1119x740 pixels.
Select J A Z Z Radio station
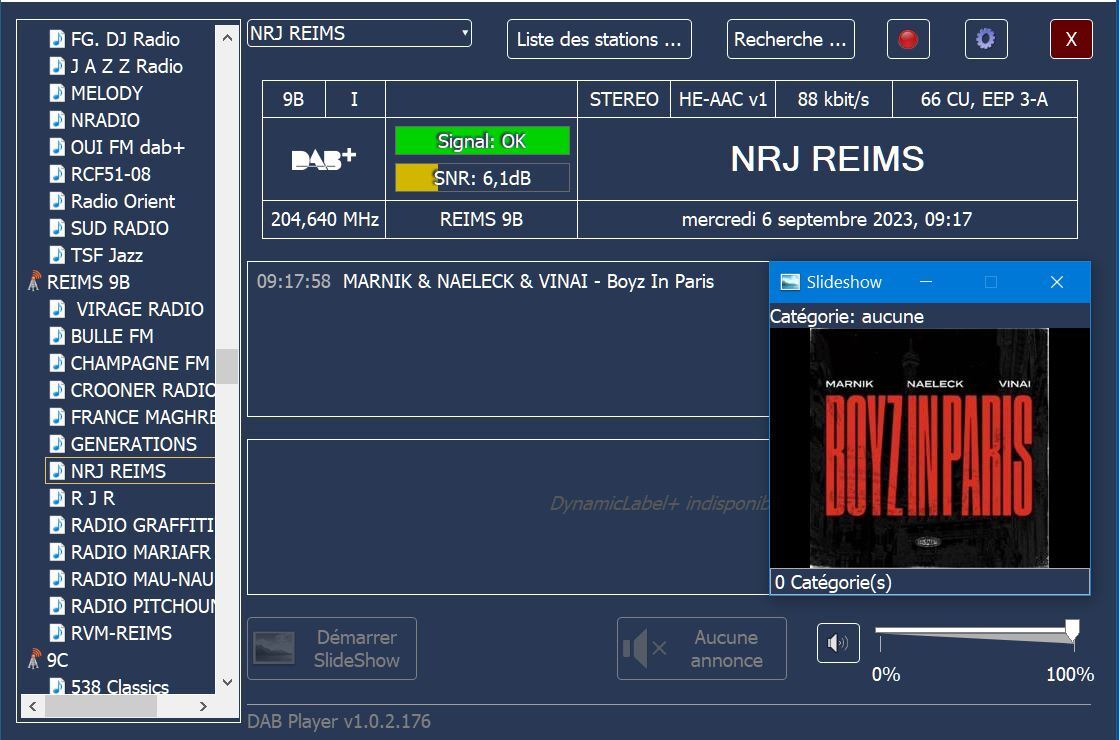click(x=126, y=66)
